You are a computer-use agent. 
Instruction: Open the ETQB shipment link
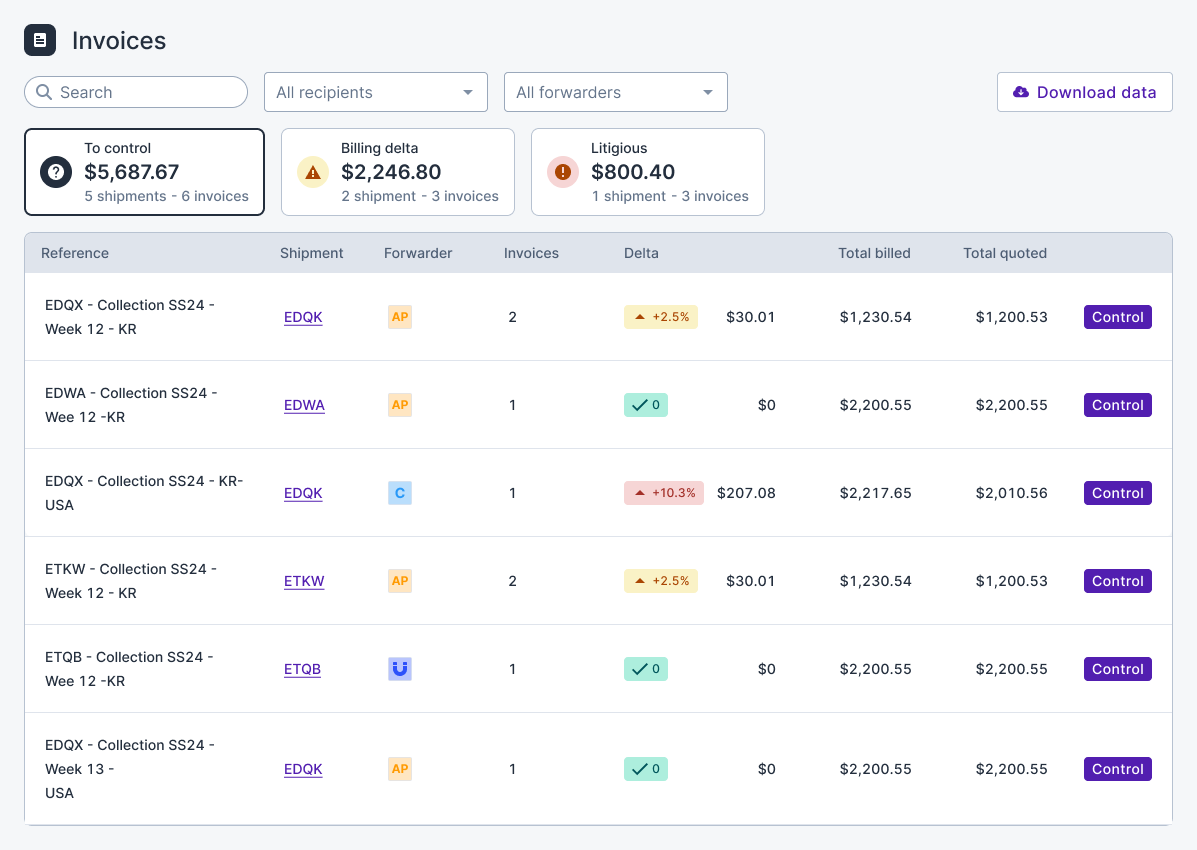[302, 669]
